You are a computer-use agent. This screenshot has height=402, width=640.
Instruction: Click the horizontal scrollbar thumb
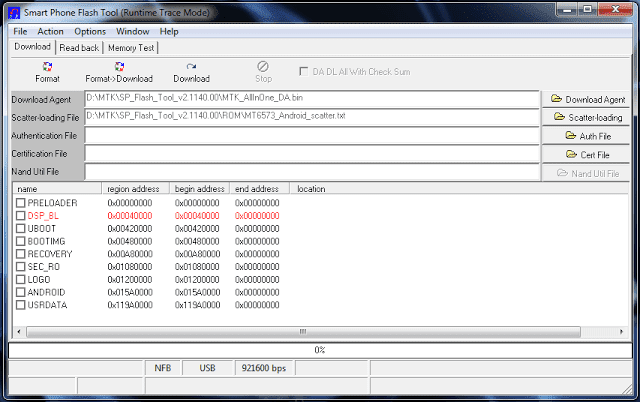(303, 332)
